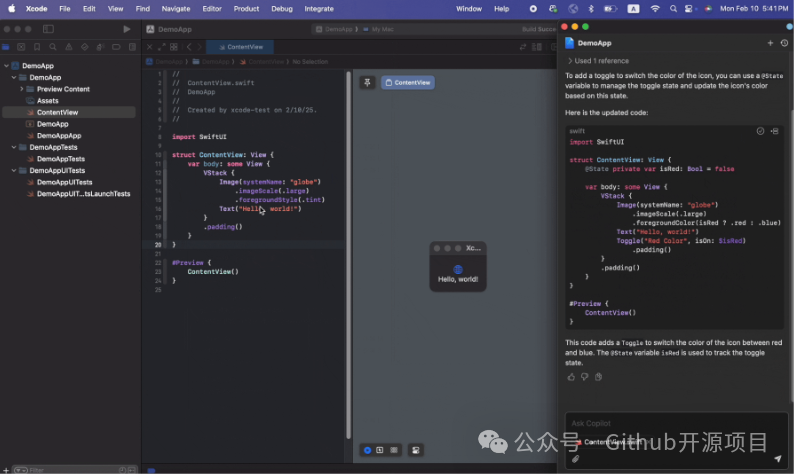Select ContentView in the project navigator
The image size is (794, 474).
pyautogui.click(x=69, y=112)
